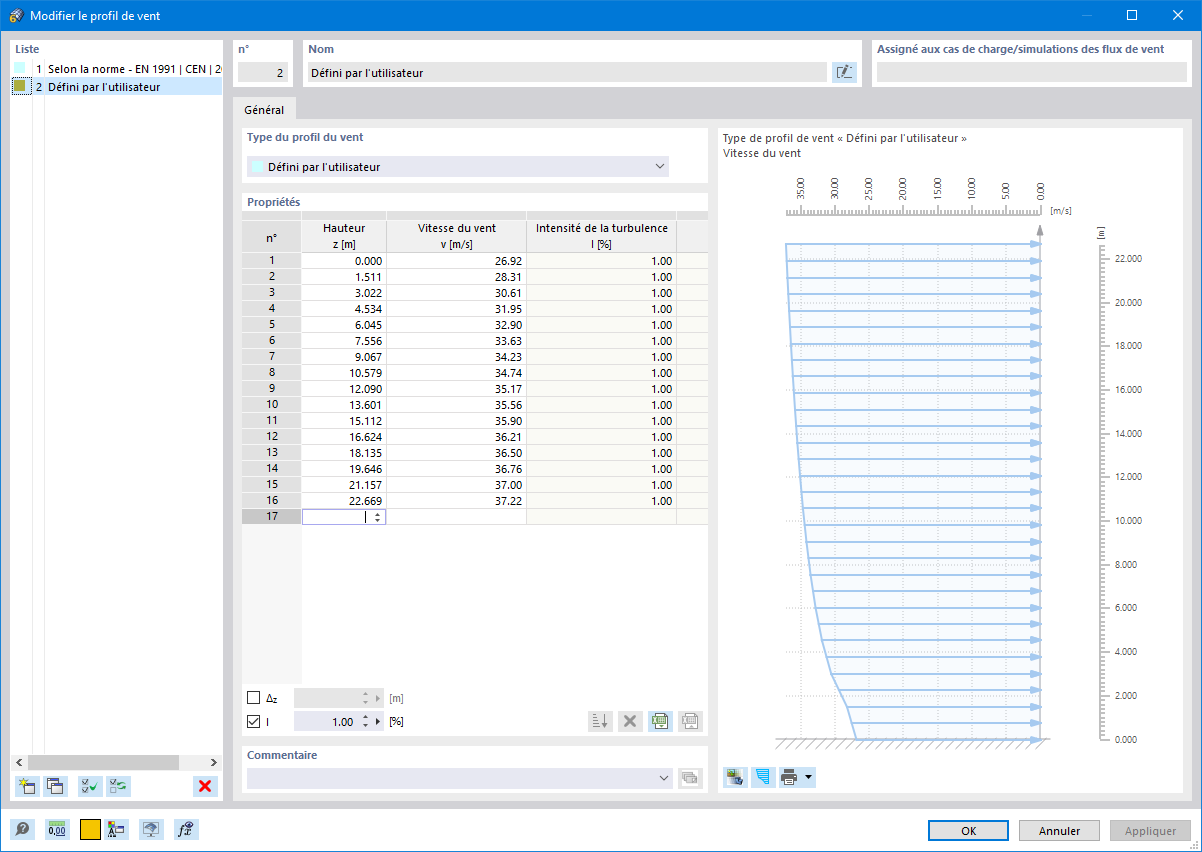Click height cell 3.022
Screen dimensions: 1202x852
click(344, 292)
